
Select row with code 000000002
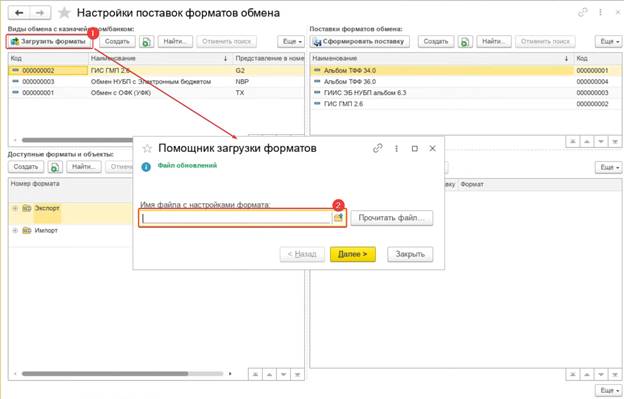156,70
